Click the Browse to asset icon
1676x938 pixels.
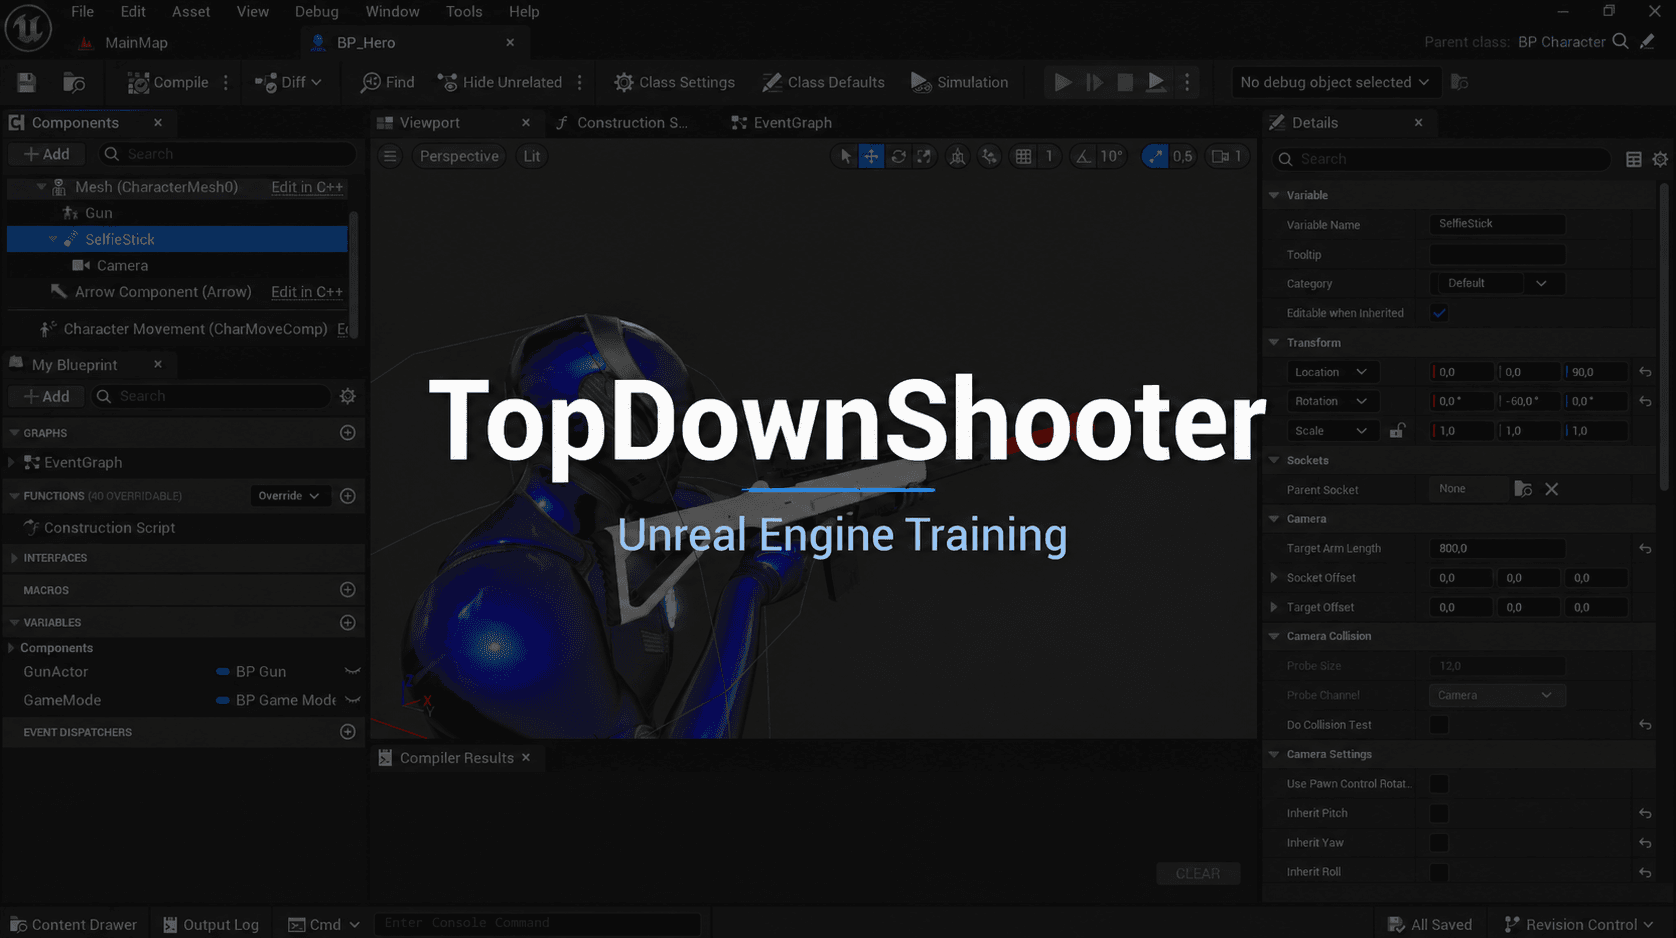[74, 82]
